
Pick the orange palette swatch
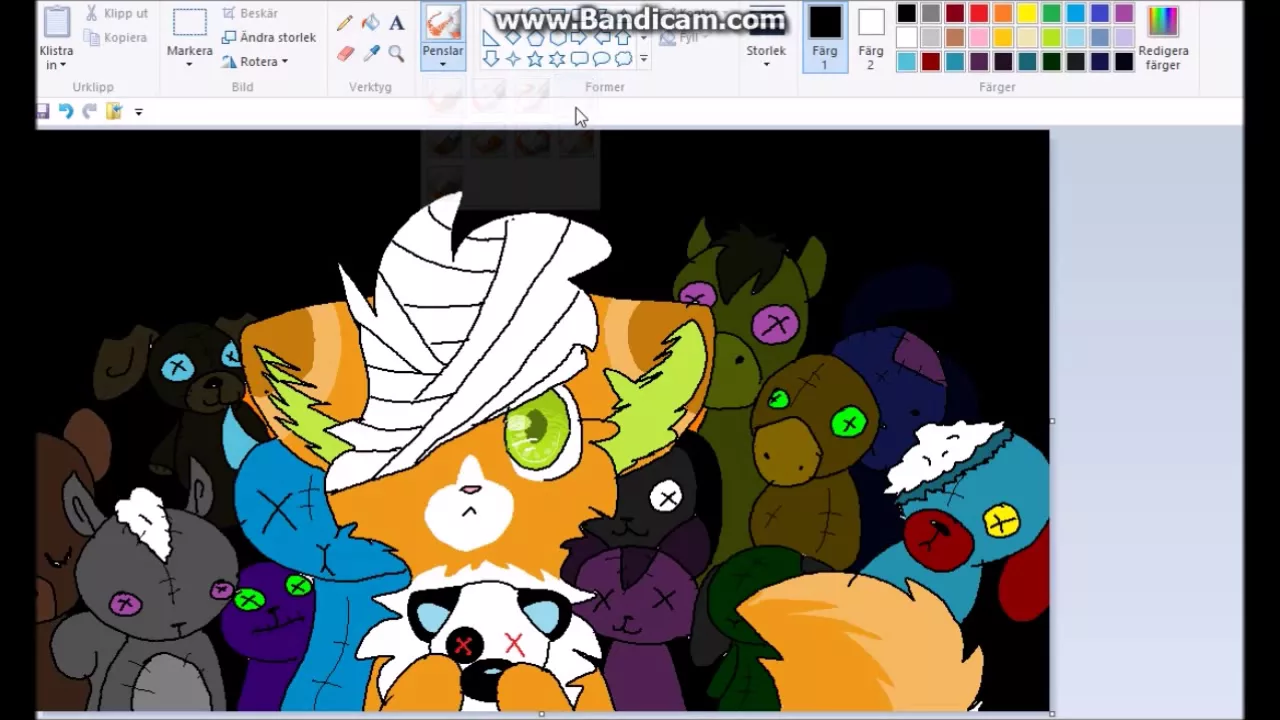1003,13
